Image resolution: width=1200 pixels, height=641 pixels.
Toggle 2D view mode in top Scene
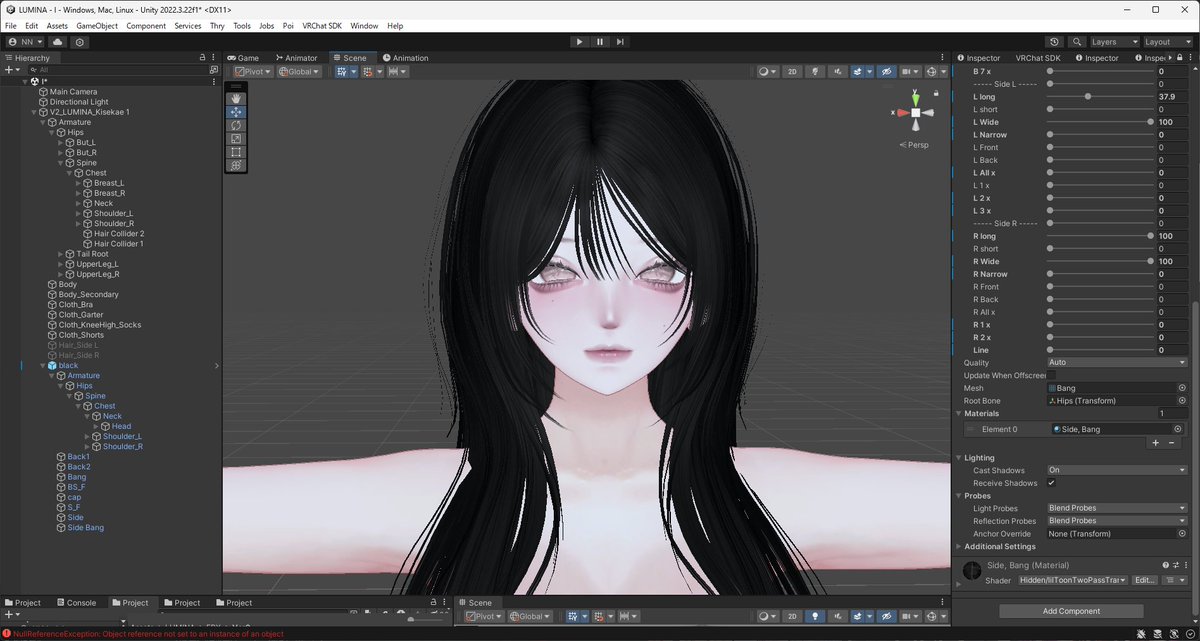point(792,72)
